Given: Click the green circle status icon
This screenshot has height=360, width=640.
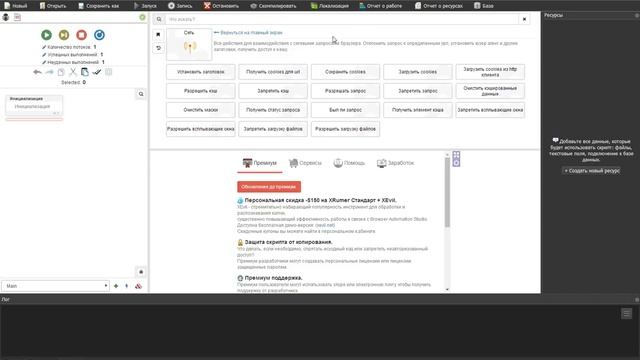Looking at the screenshot, I should (142, 17).
